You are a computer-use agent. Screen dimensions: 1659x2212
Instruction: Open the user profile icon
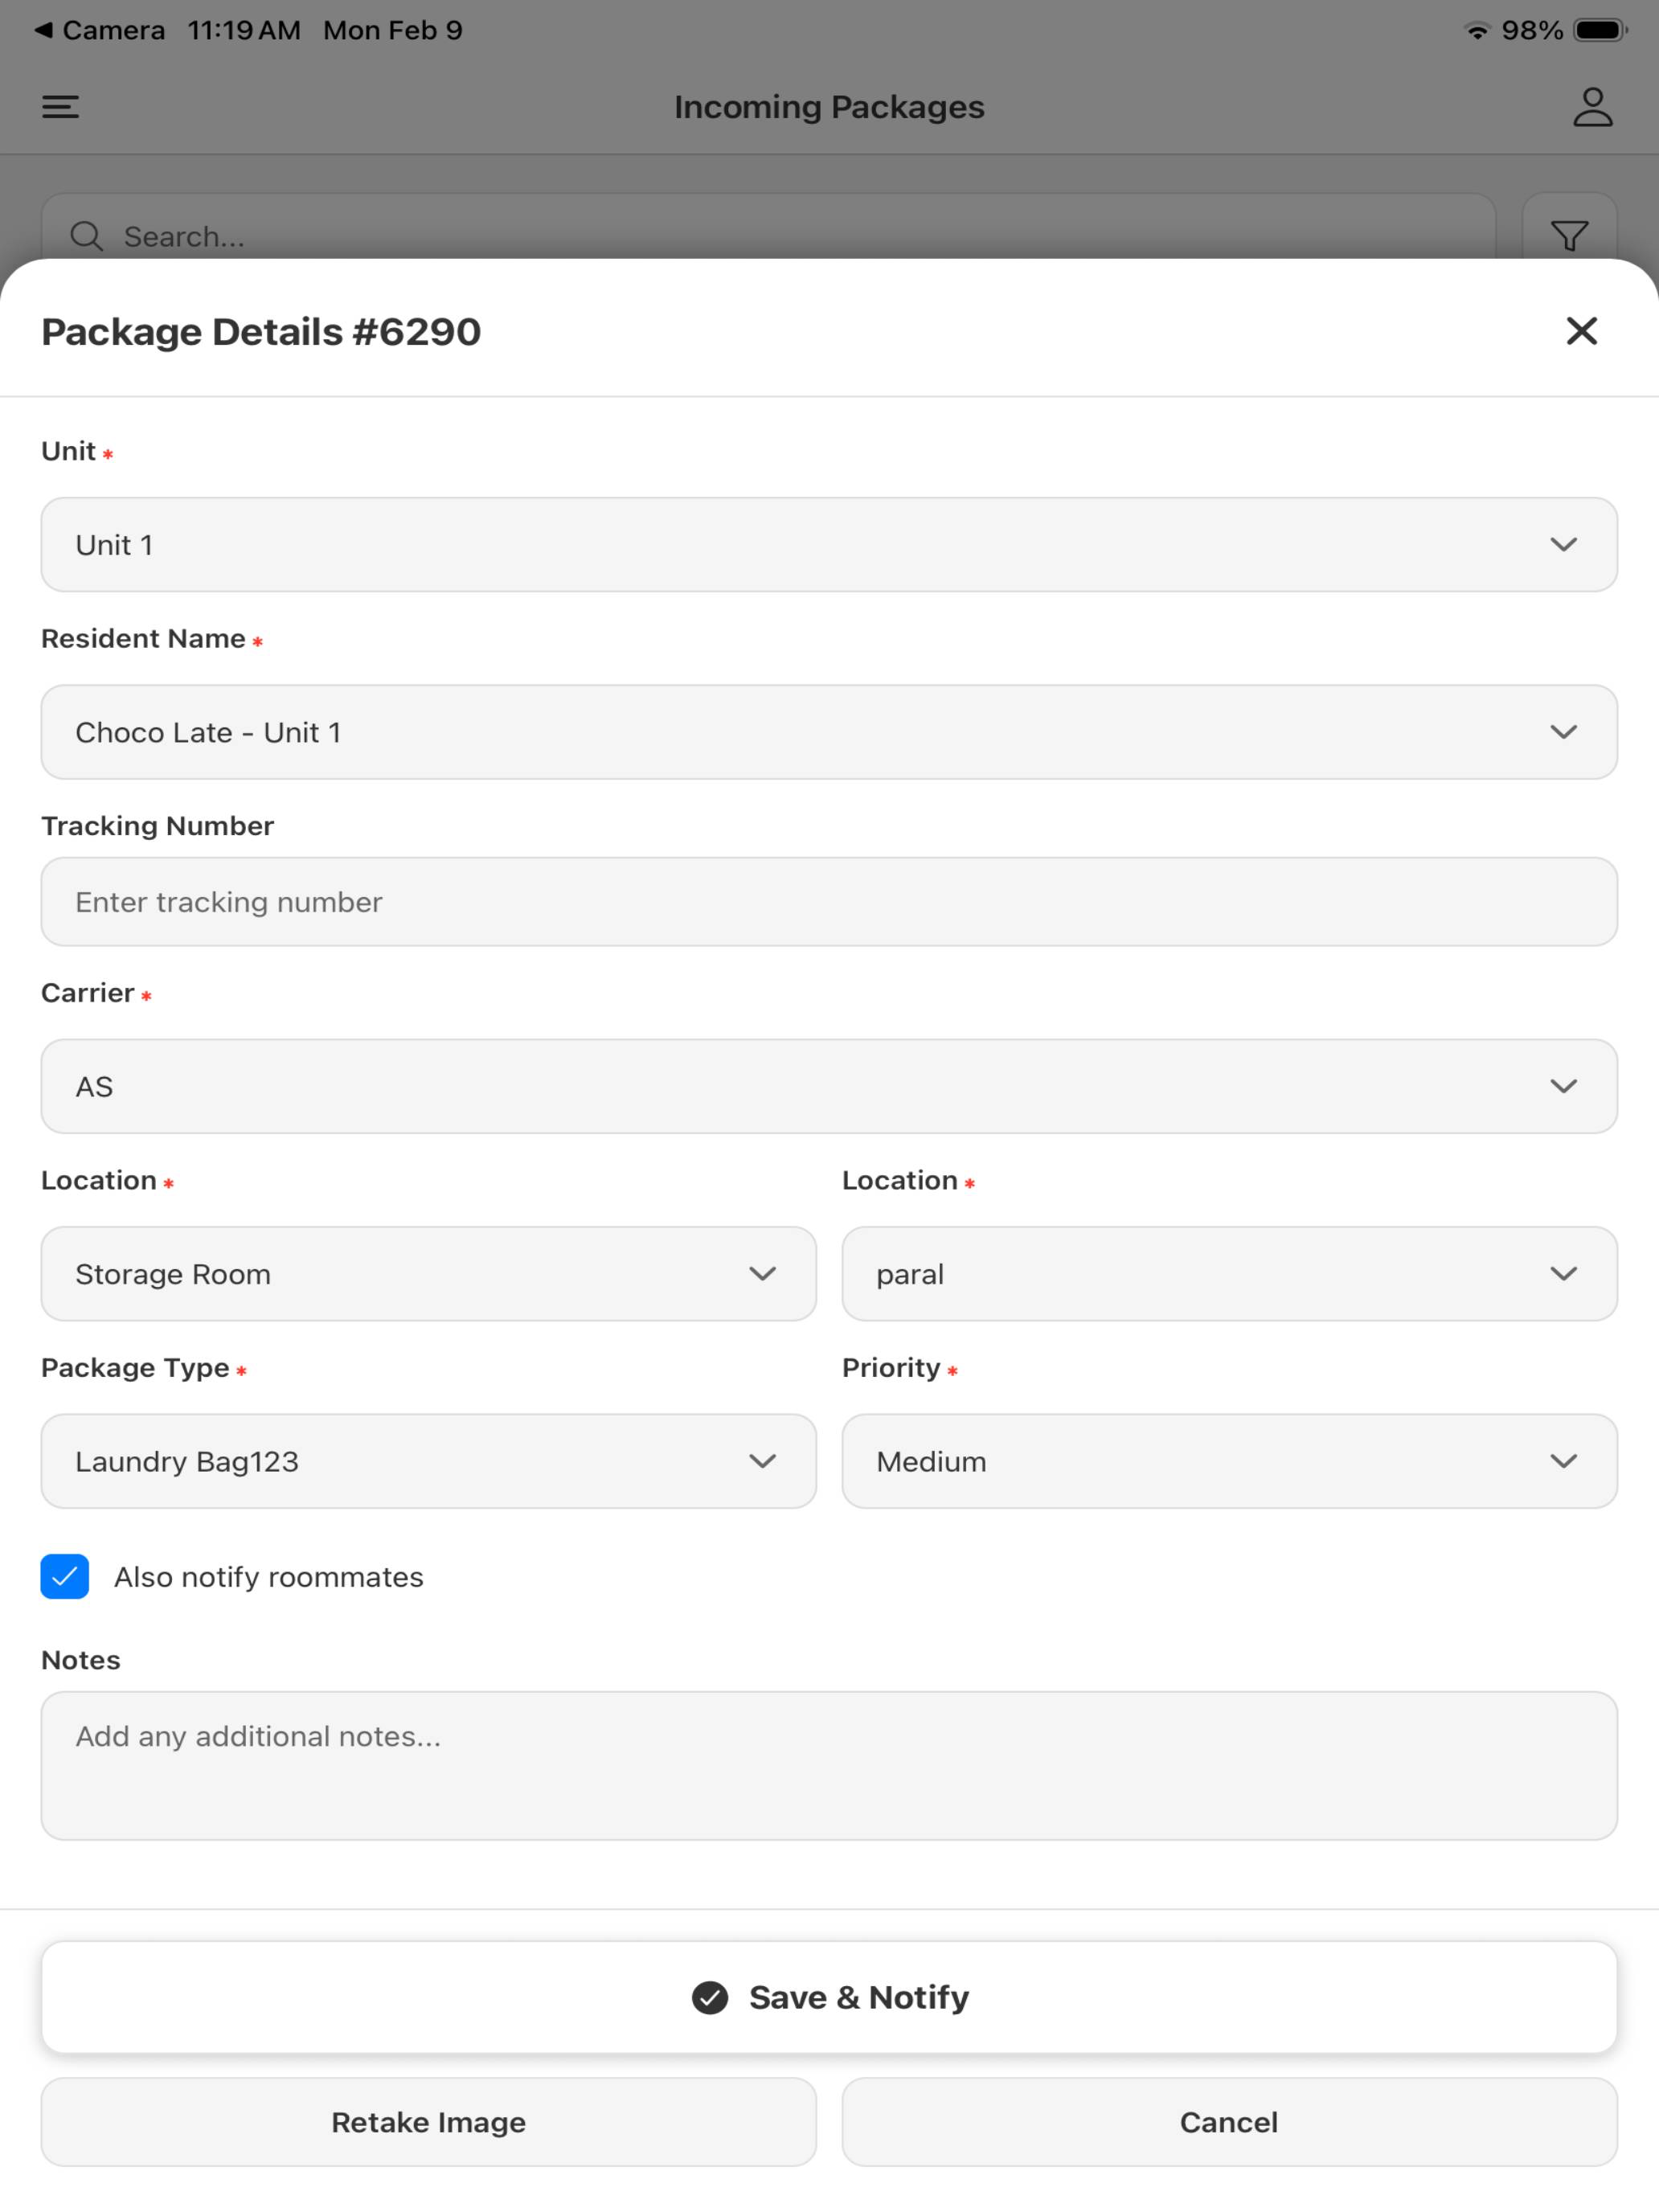1592,107
